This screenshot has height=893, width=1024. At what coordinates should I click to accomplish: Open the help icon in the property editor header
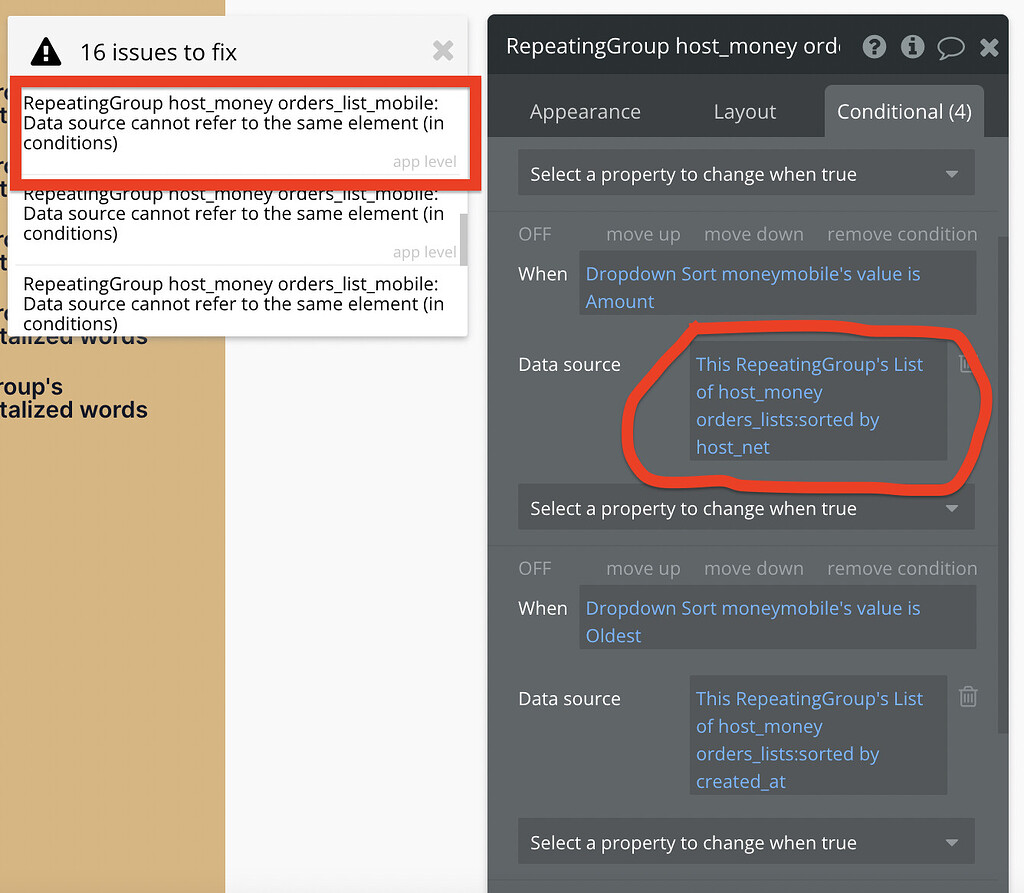pyautogui.click(x=874, y=47)
